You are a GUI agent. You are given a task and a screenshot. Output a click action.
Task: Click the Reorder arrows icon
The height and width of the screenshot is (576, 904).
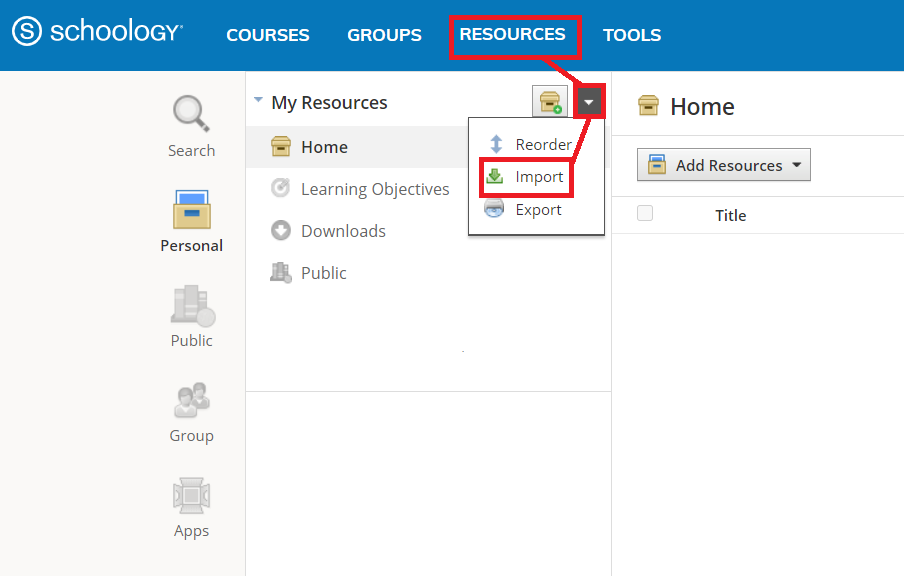[496, 144]
